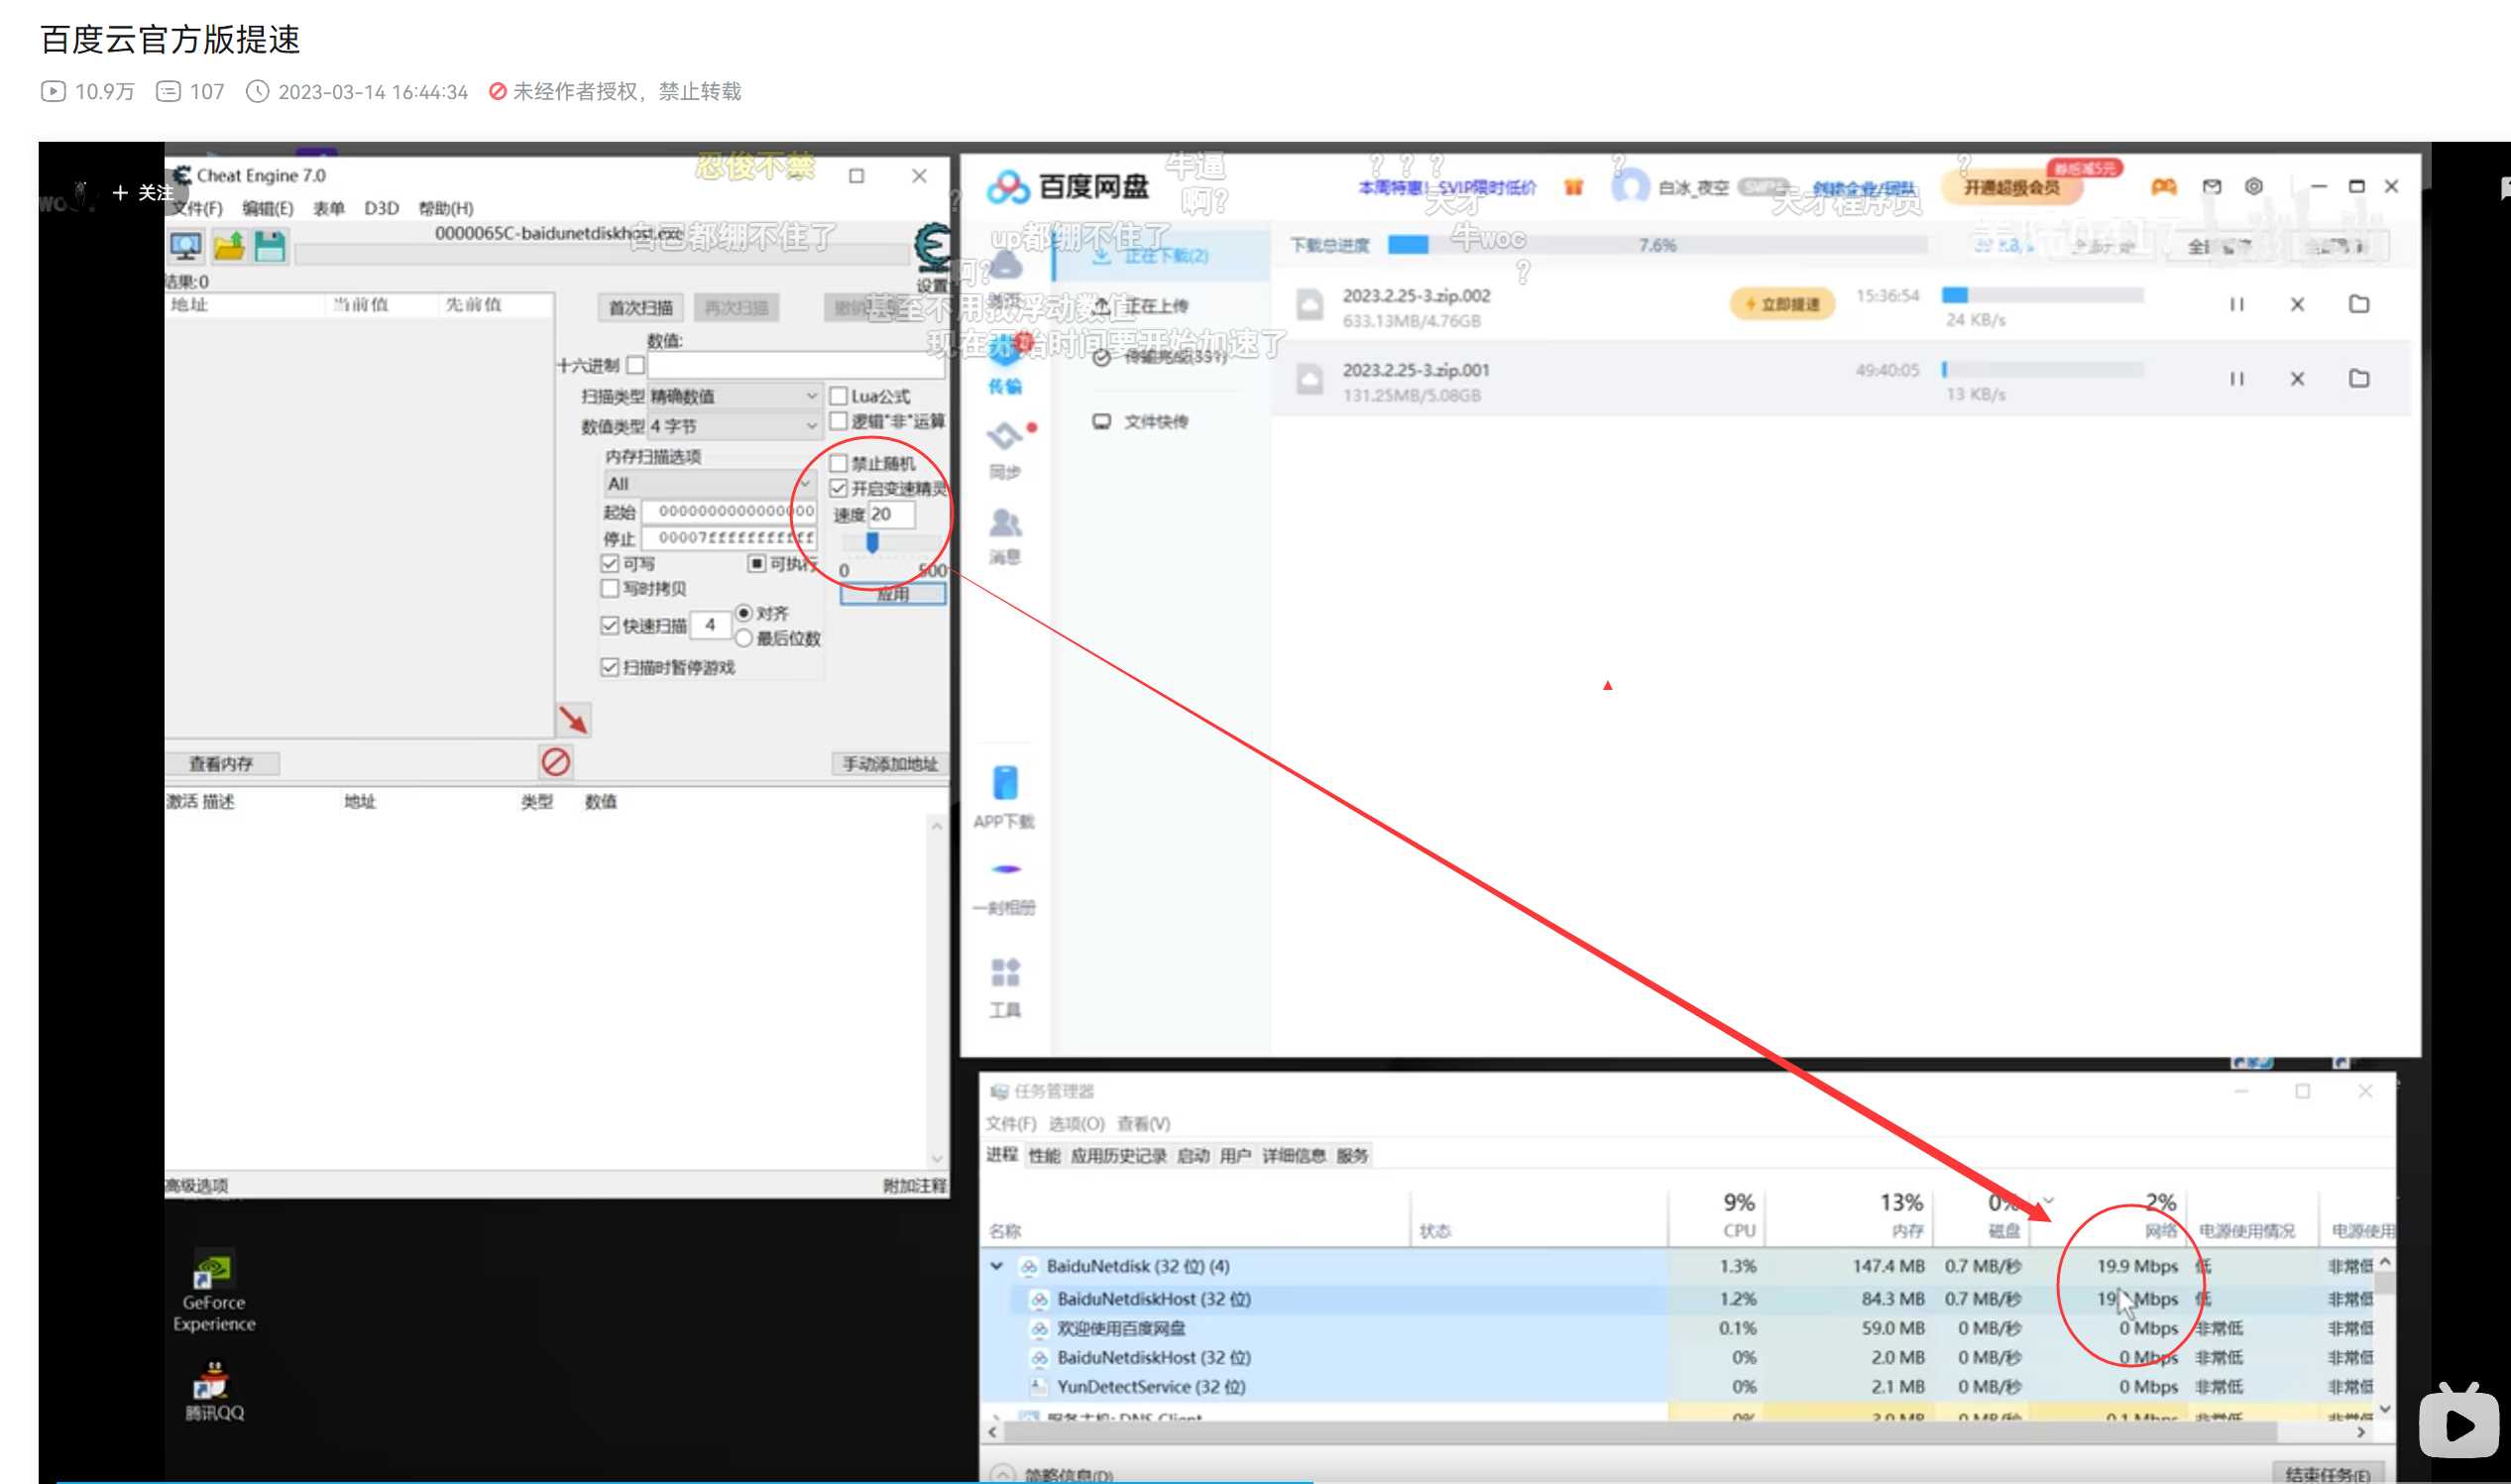Click the red arrow add-to-list icon
Screen dimensions: 2511x1484
pos(573,720)
